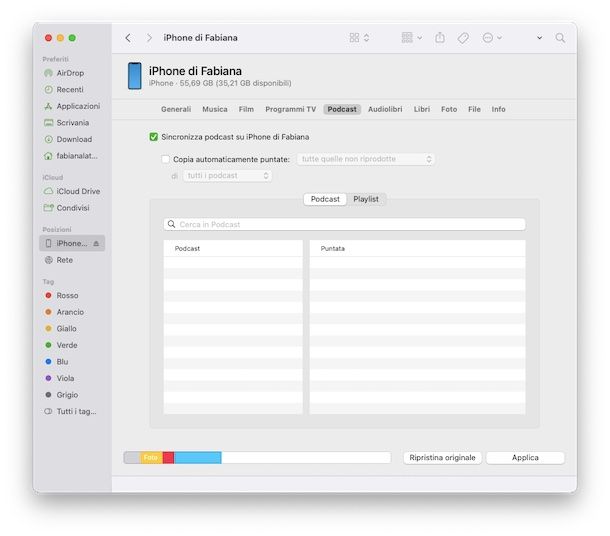Image resolution: width=610 pixels, height=536 pixels.
Task: Click the Applica button
Action: pos(525,458)
